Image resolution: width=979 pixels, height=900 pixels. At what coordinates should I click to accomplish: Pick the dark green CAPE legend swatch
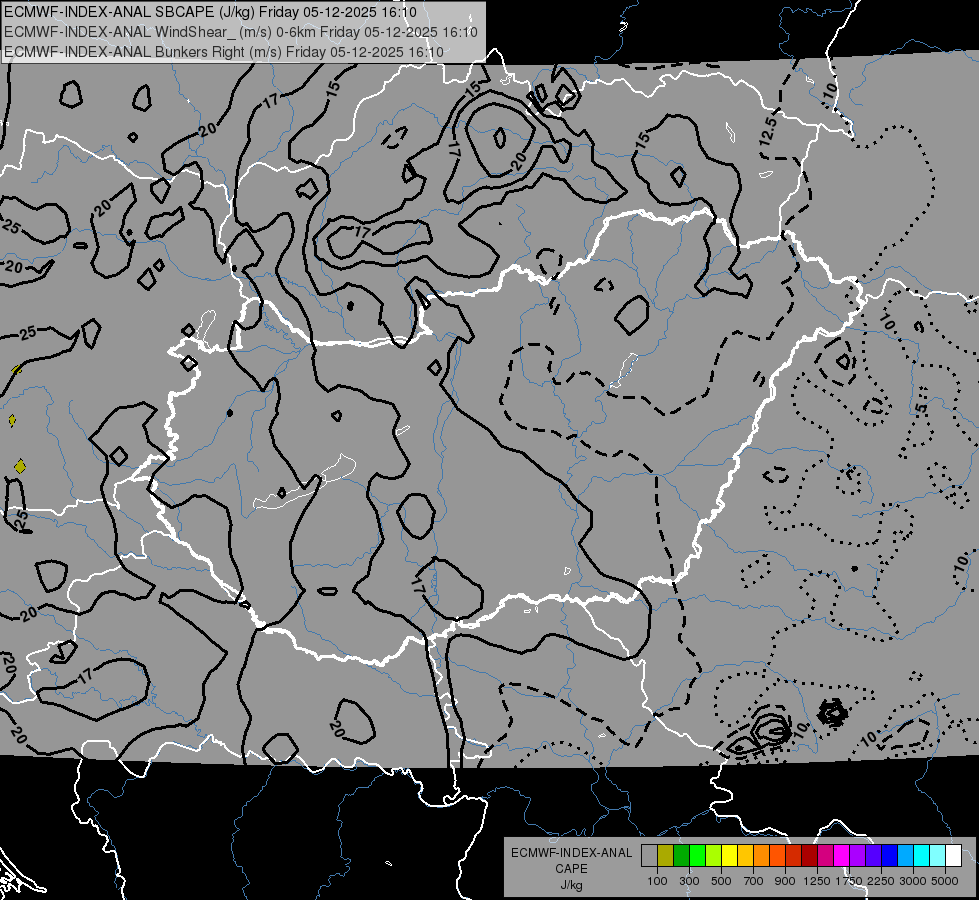click(x=681, y=856)
